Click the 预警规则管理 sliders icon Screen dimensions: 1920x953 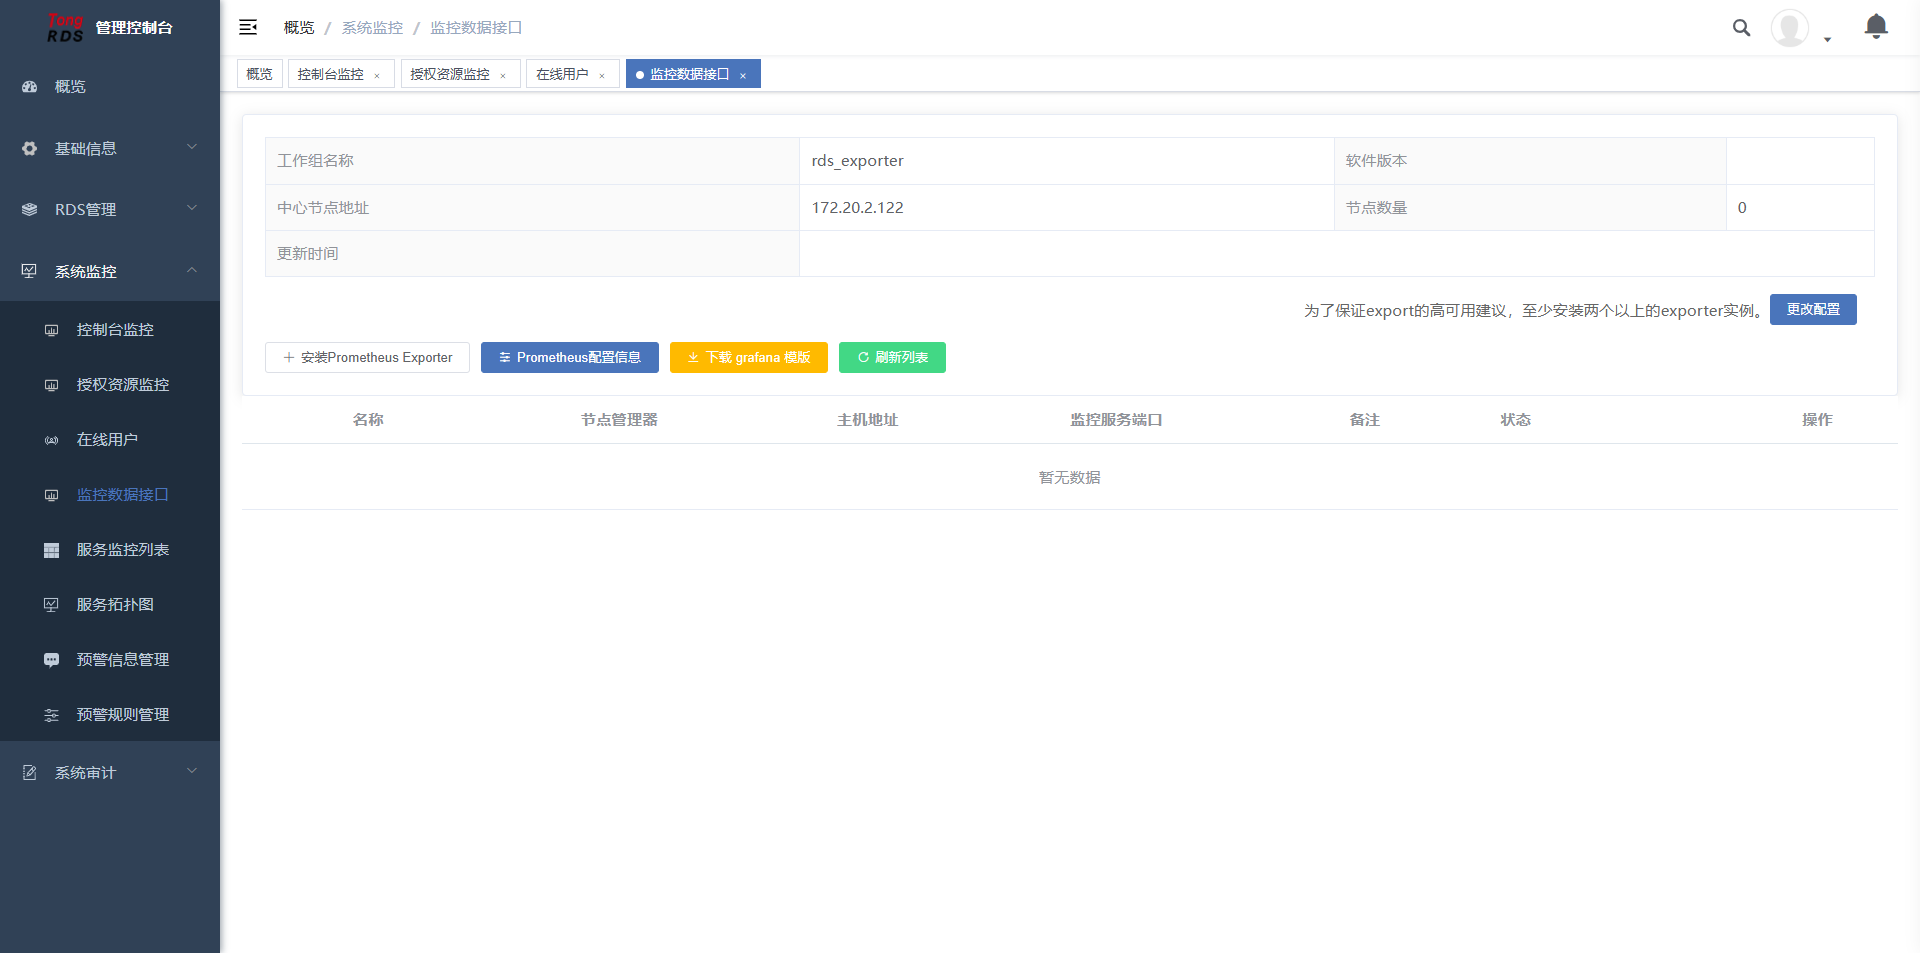(52, 715)
